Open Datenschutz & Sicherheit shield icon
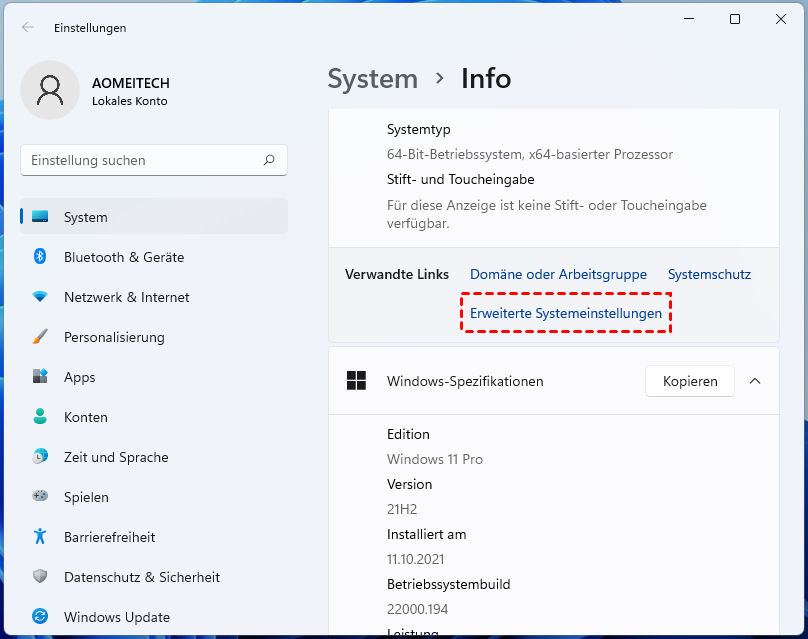 (x=40, y=577)
